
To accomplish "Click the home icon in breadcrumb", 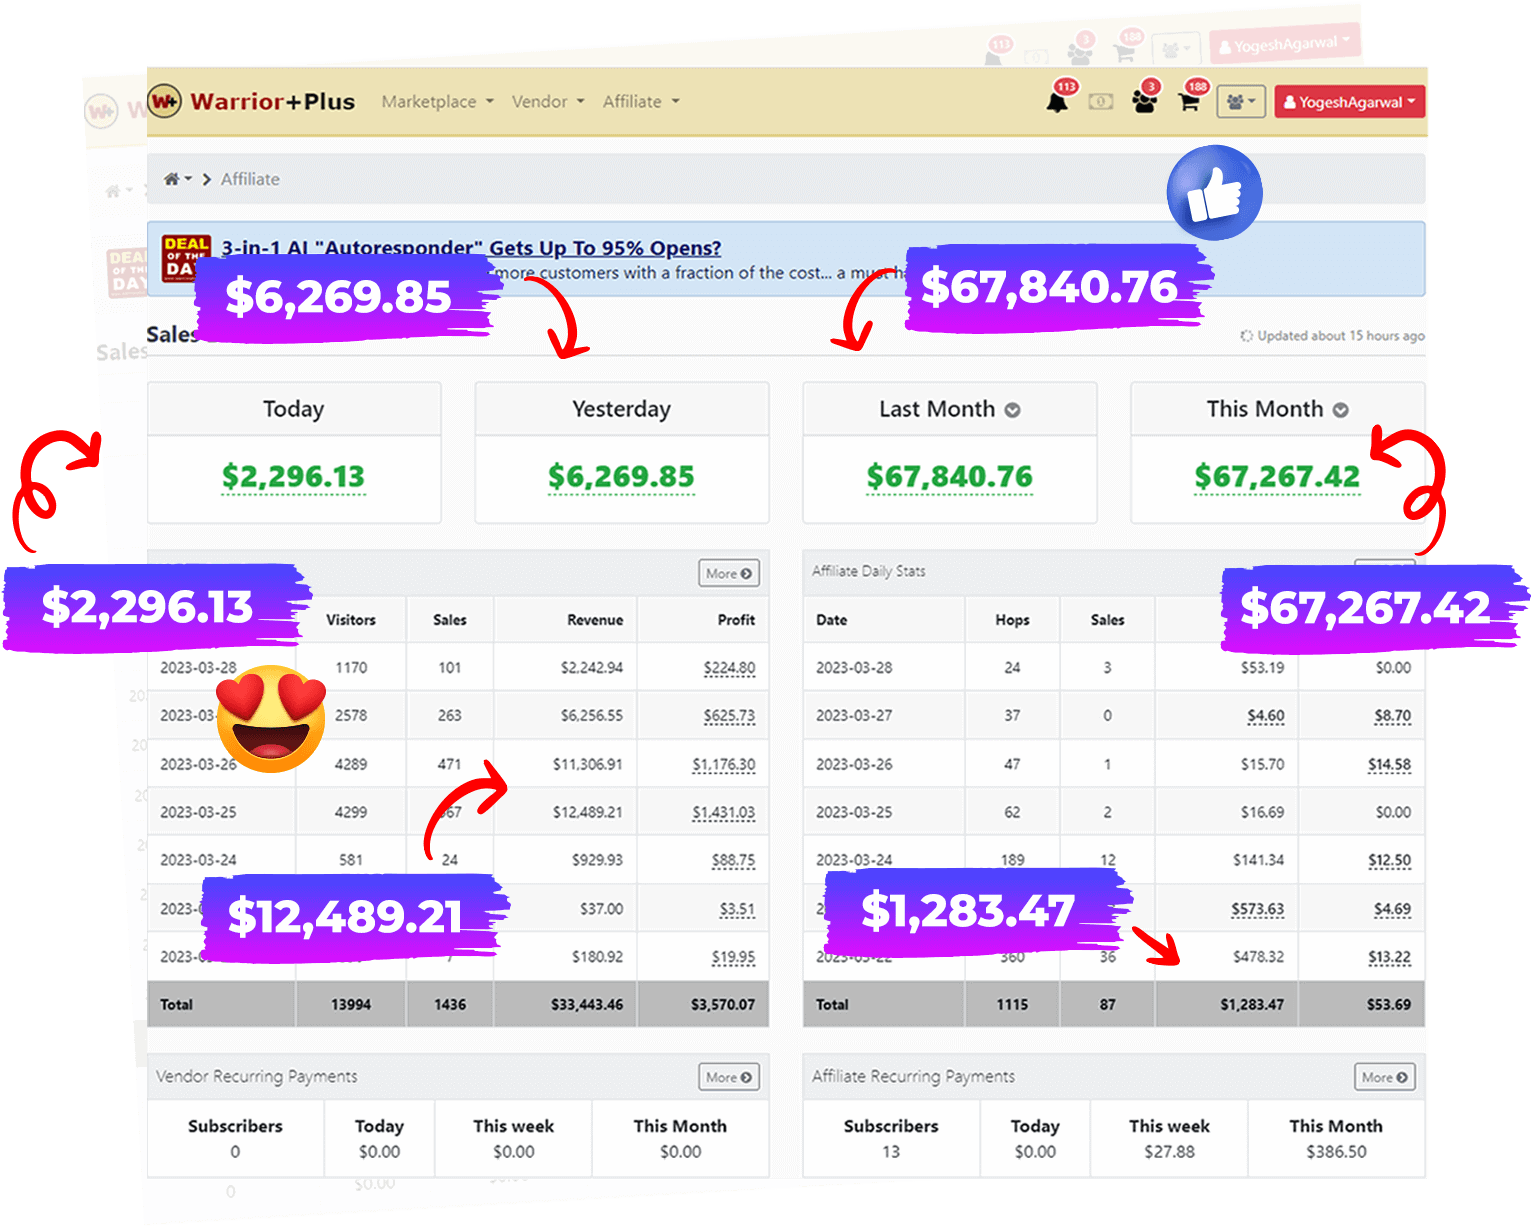I will click(x=172, y=179).
